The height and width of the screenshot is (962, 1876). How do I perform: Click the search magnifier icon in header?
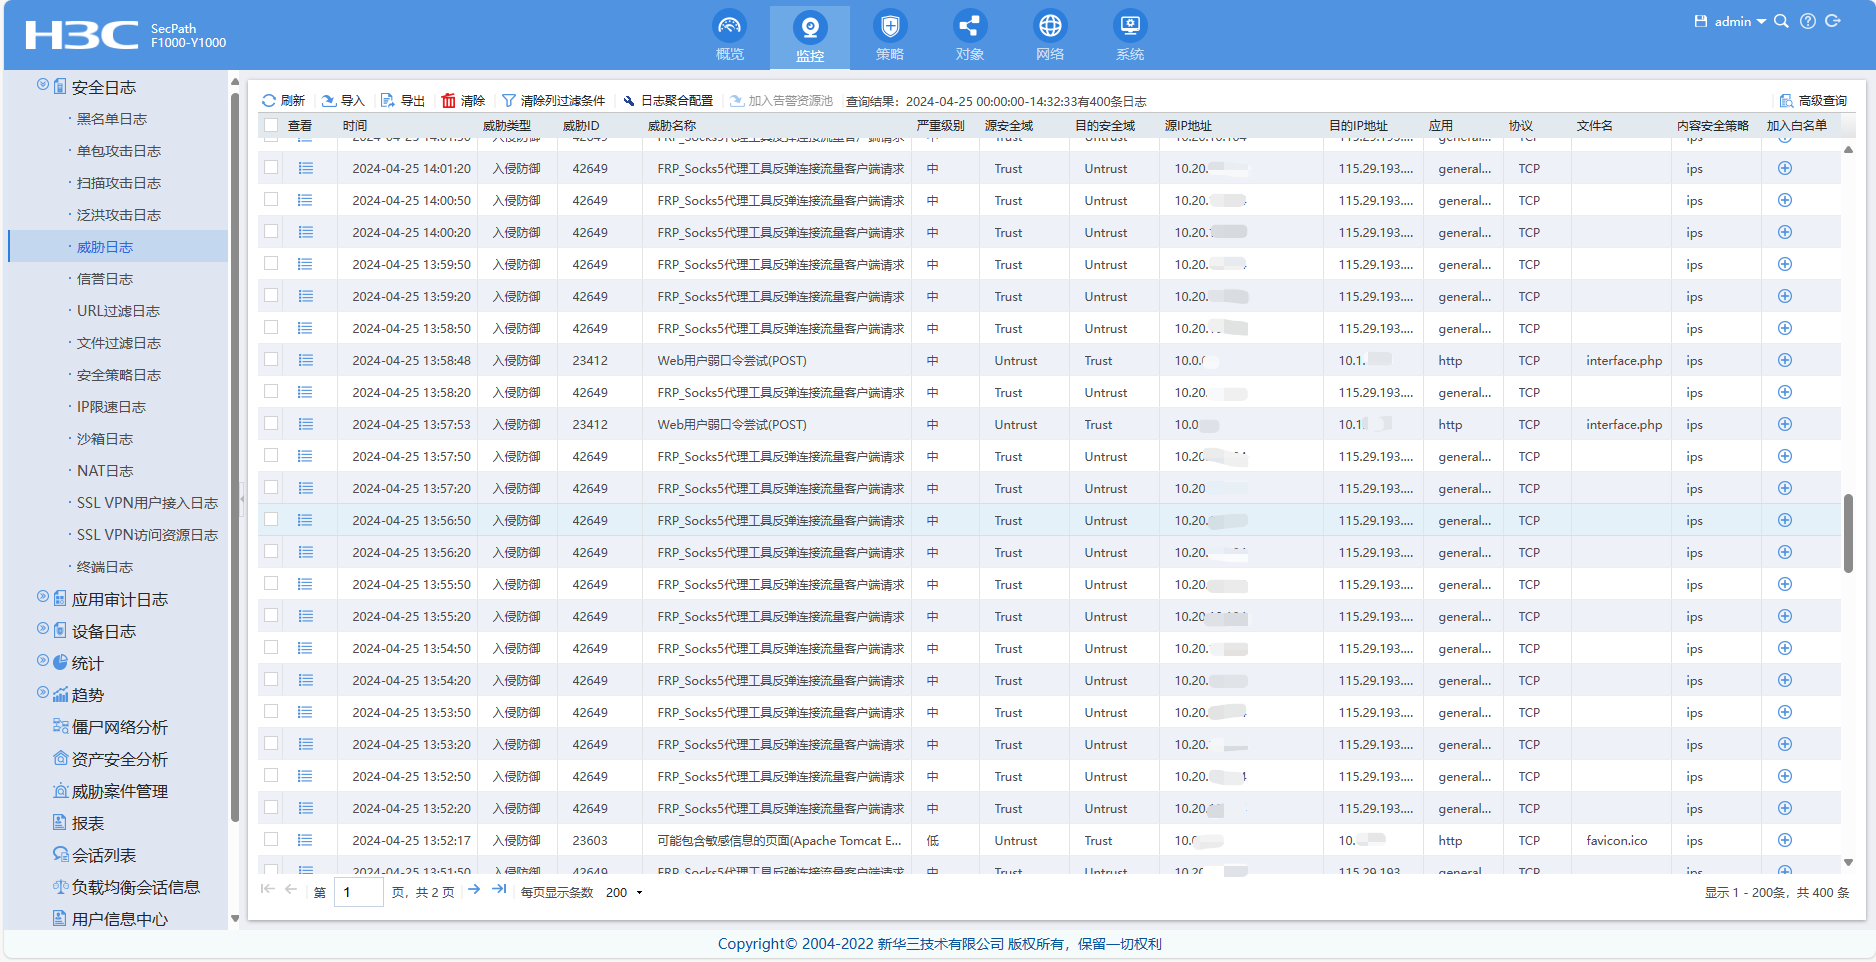(1781, 21)
